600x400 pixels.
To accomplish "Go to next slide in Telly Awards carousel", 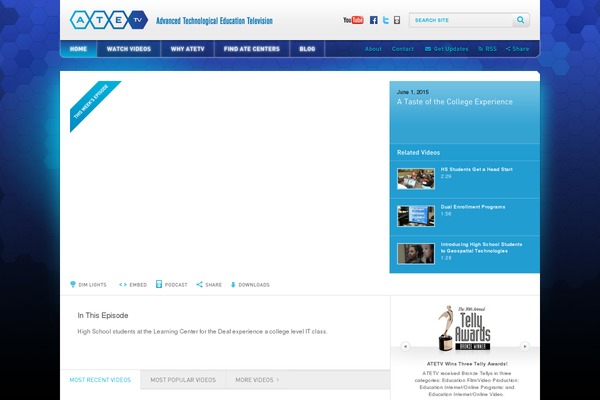I will click(x=525, y=346).
